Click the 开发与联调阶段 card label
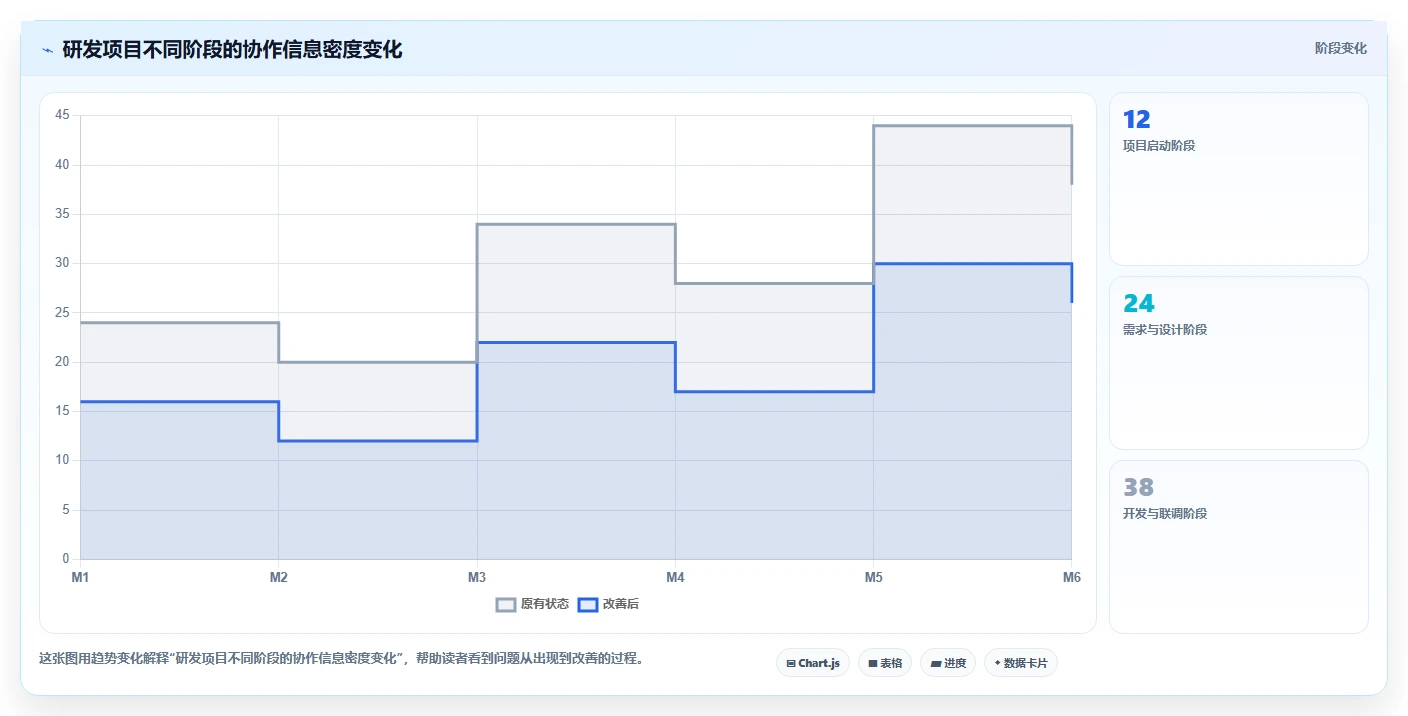The width and height of the screenshot is (1408, 716). pos(1165,514)
